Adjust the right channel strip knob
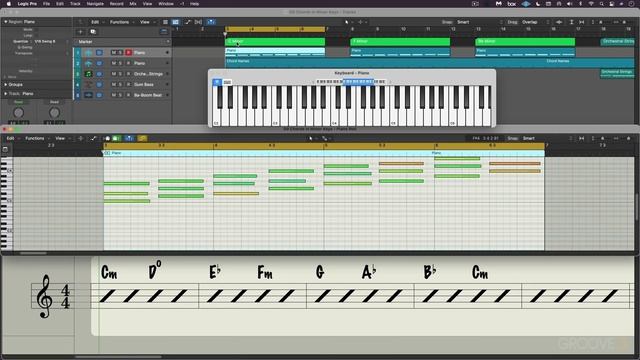The width and height of the screenshot is (640, 360). [54, 113]
